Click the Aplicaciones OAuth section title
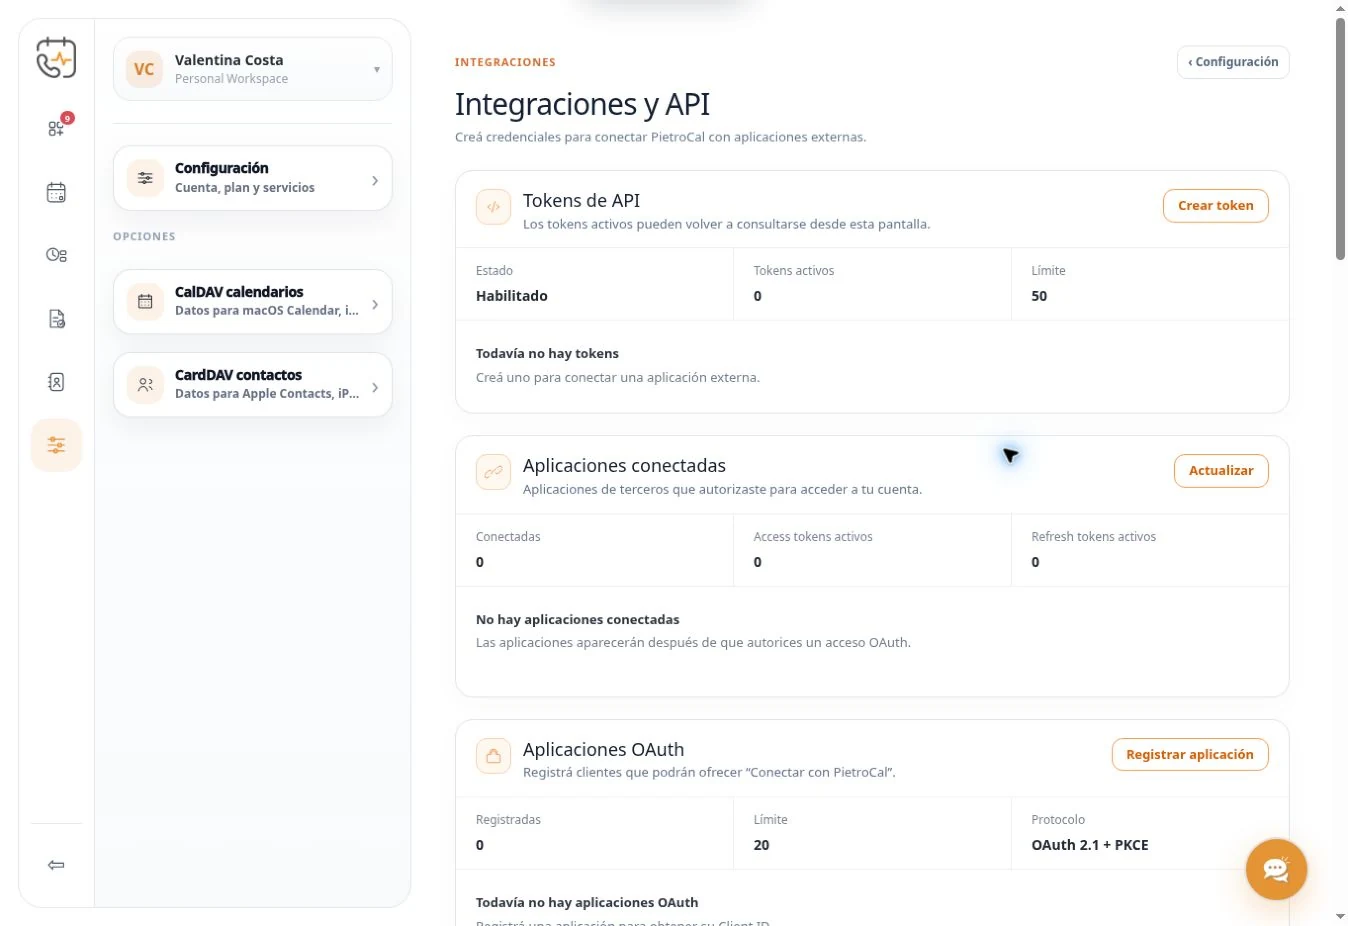This screenshot has width=1348, height=926. pyautogui.click(x=603, y=749)
